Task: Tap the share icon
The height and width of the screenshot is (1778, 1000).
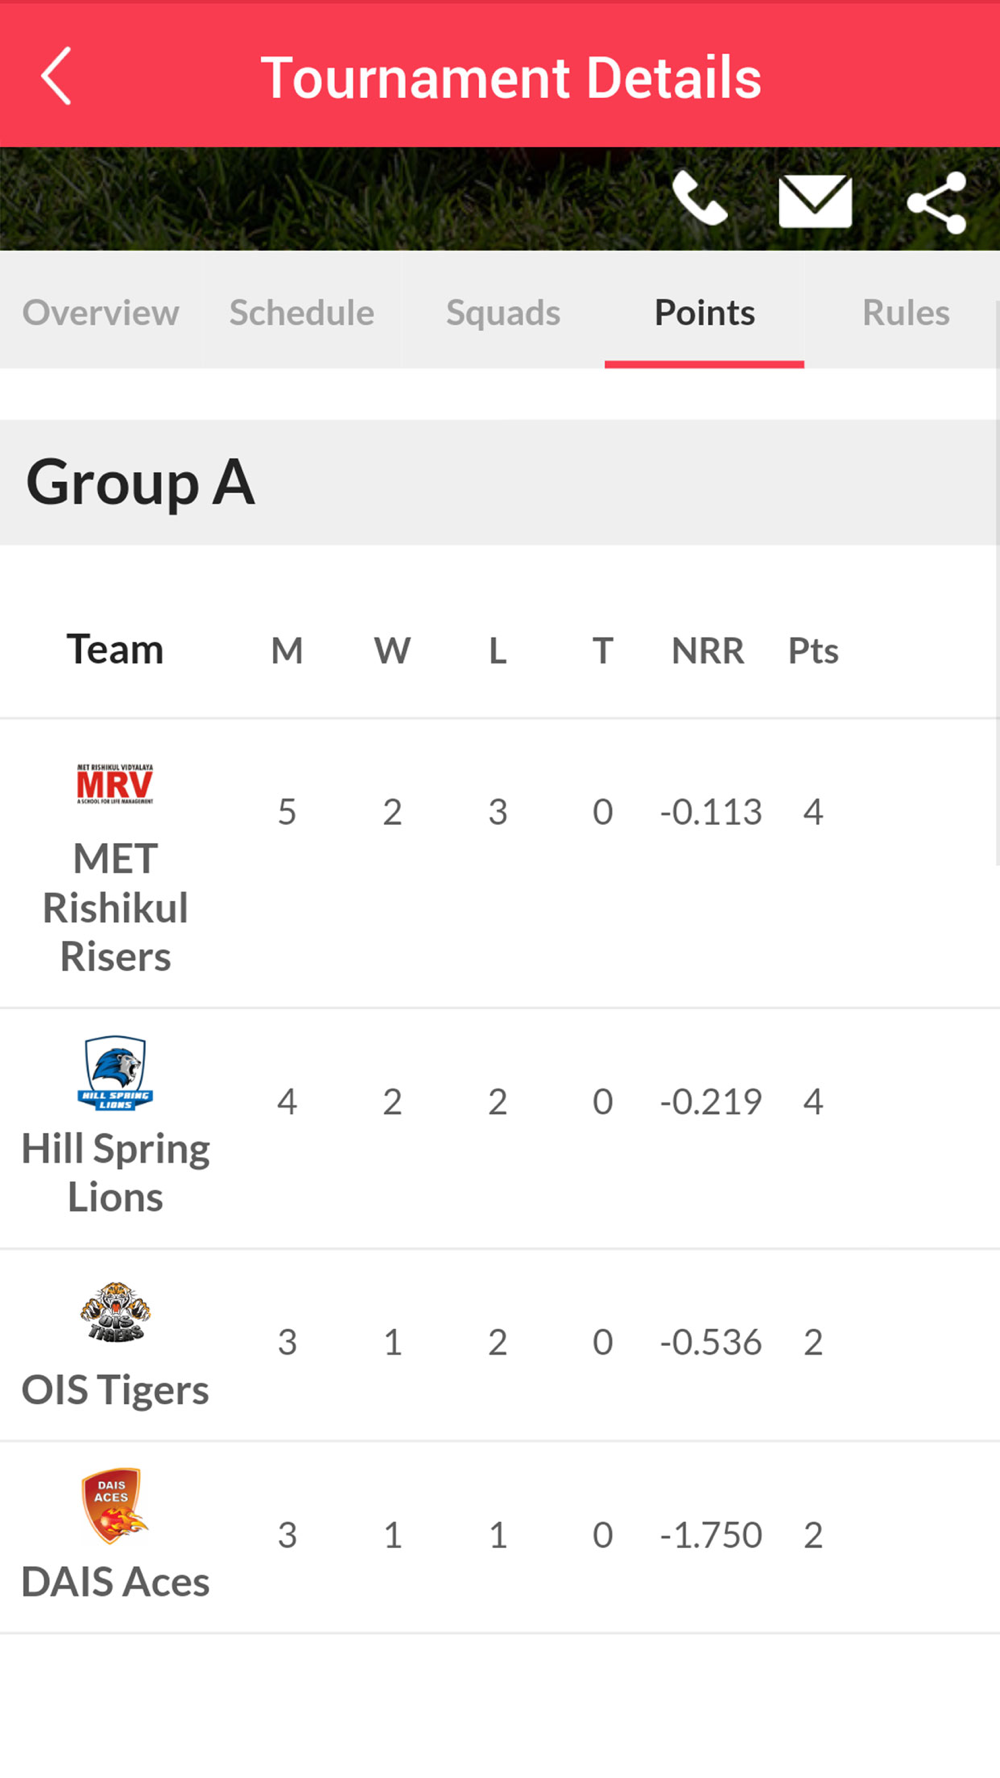Action: click(x=937, y=203)
